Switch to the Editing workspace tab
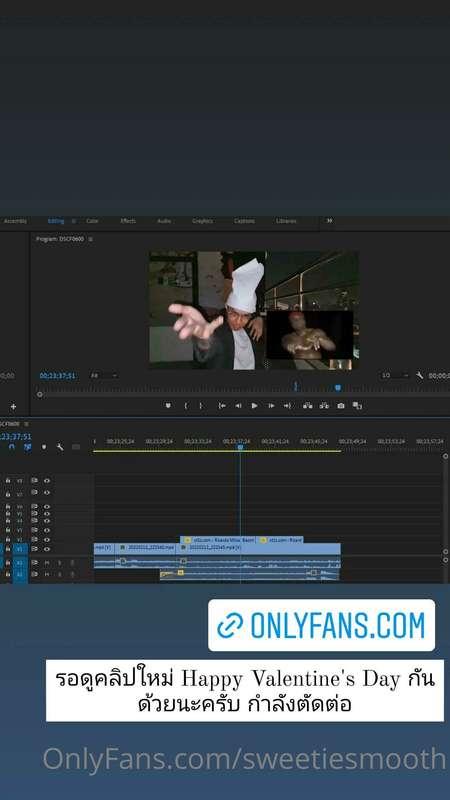 [56, 221]
